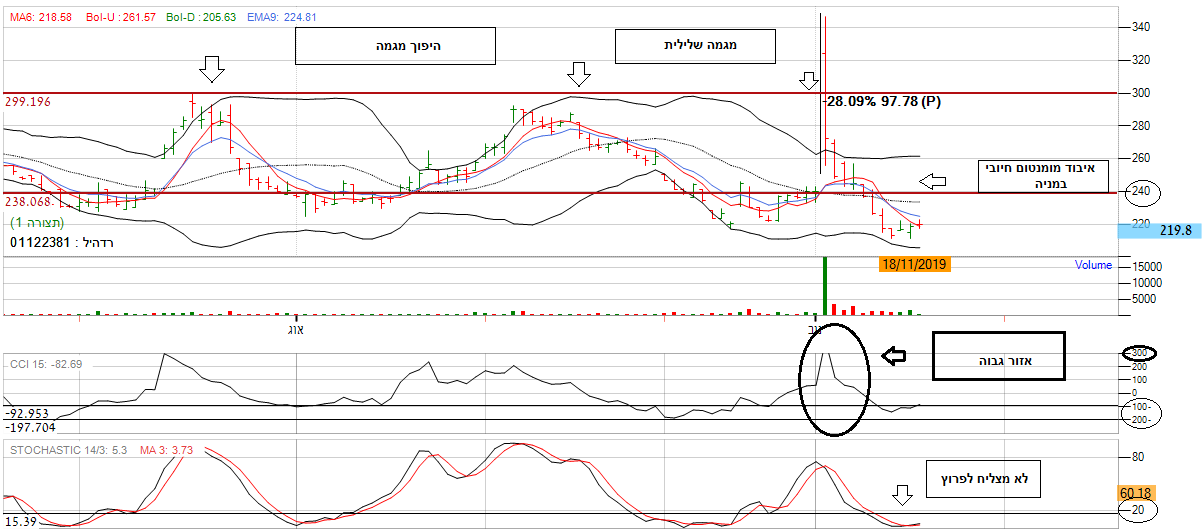
Task: Select the 'היפוך מגמה' annotation box
Action: tap(396, 46)
